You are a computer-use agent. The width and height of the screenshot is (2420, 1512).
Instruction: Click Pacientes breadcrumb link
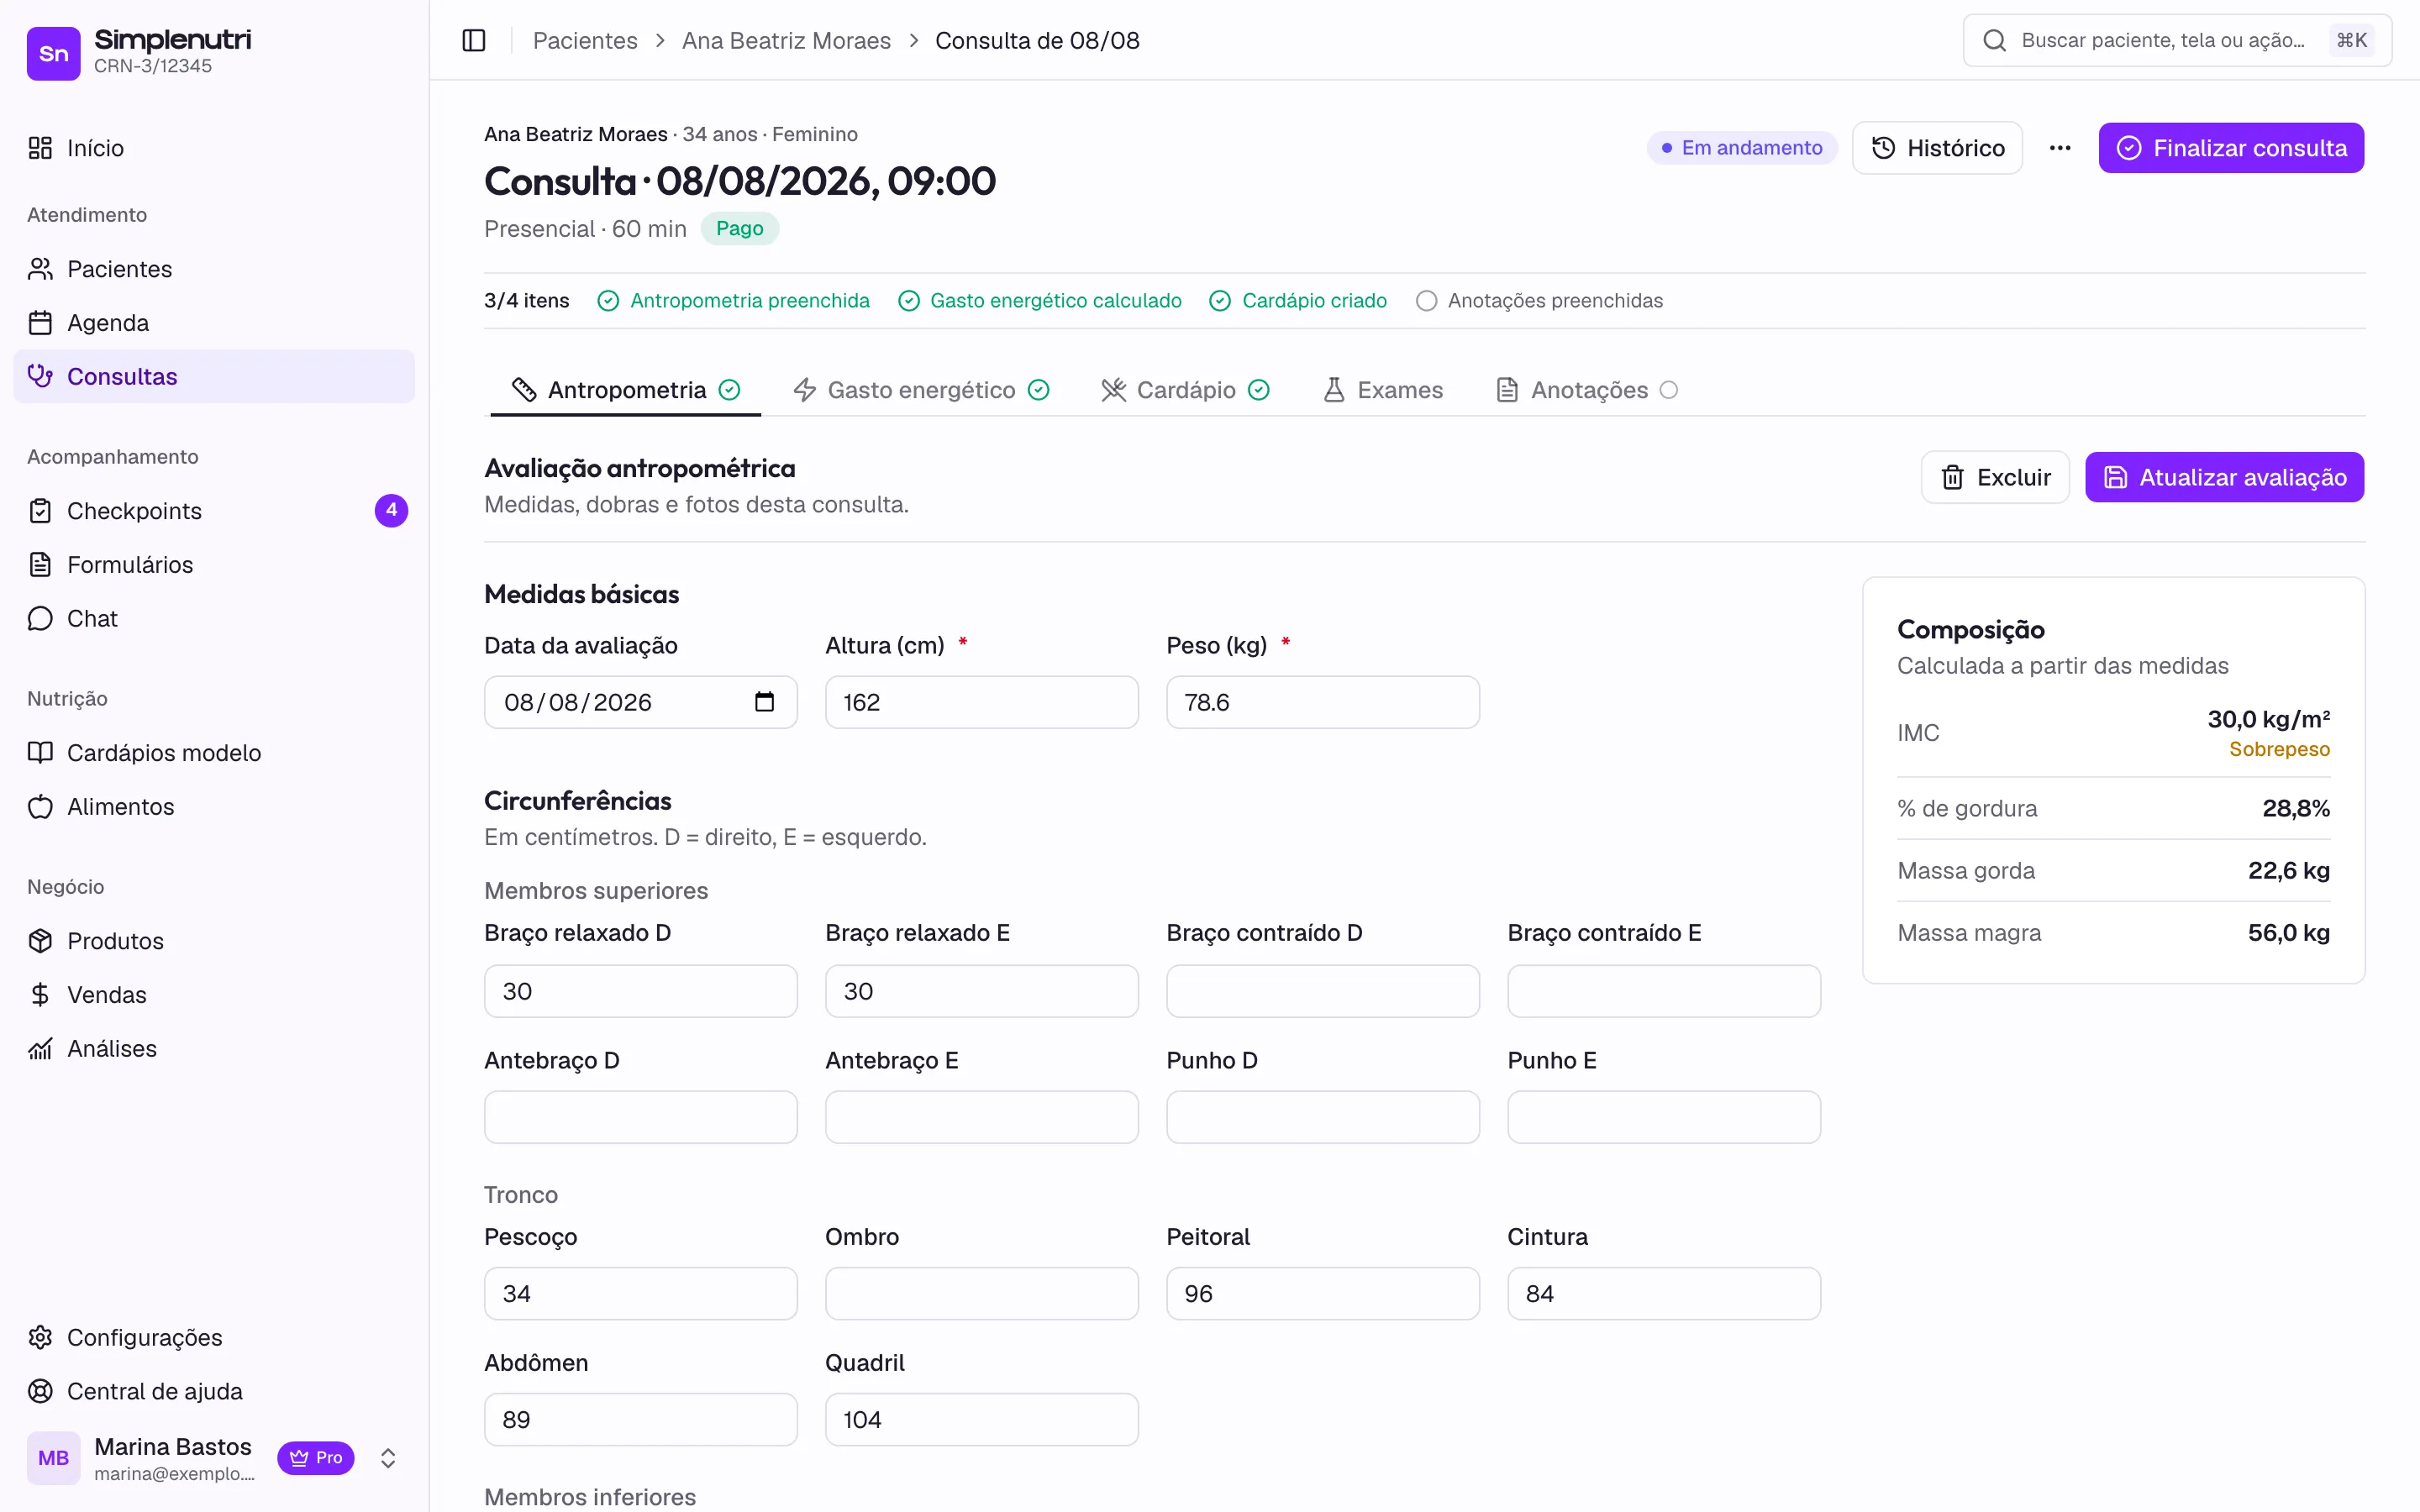585,40
